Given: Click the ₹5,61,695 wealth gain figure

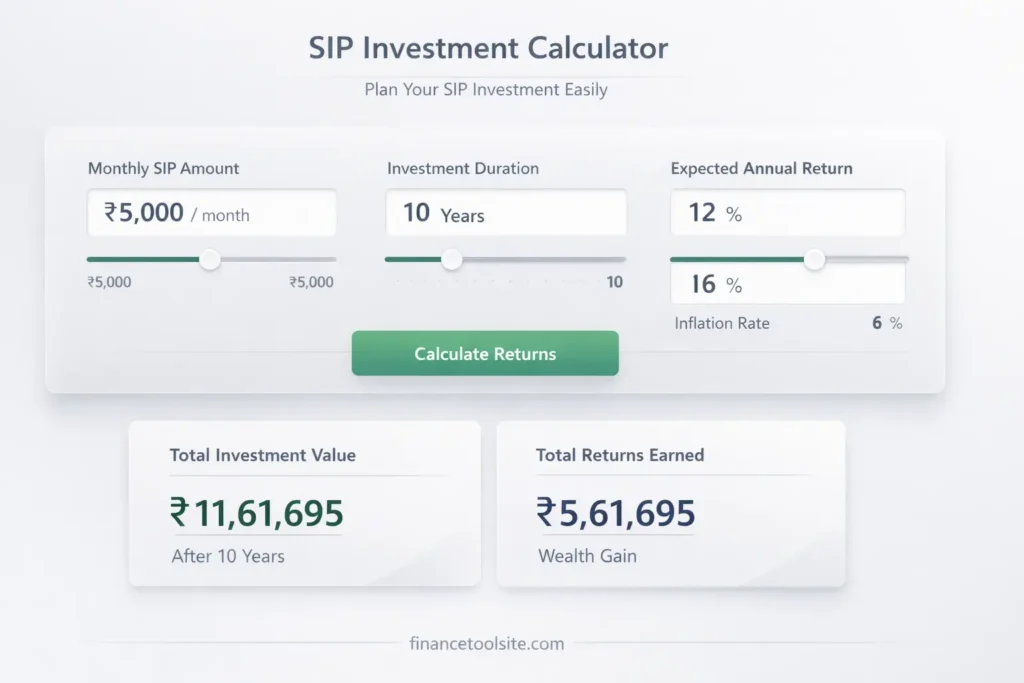Looking at the screenshot, I should pyautogui.click(x=617, y=513).
